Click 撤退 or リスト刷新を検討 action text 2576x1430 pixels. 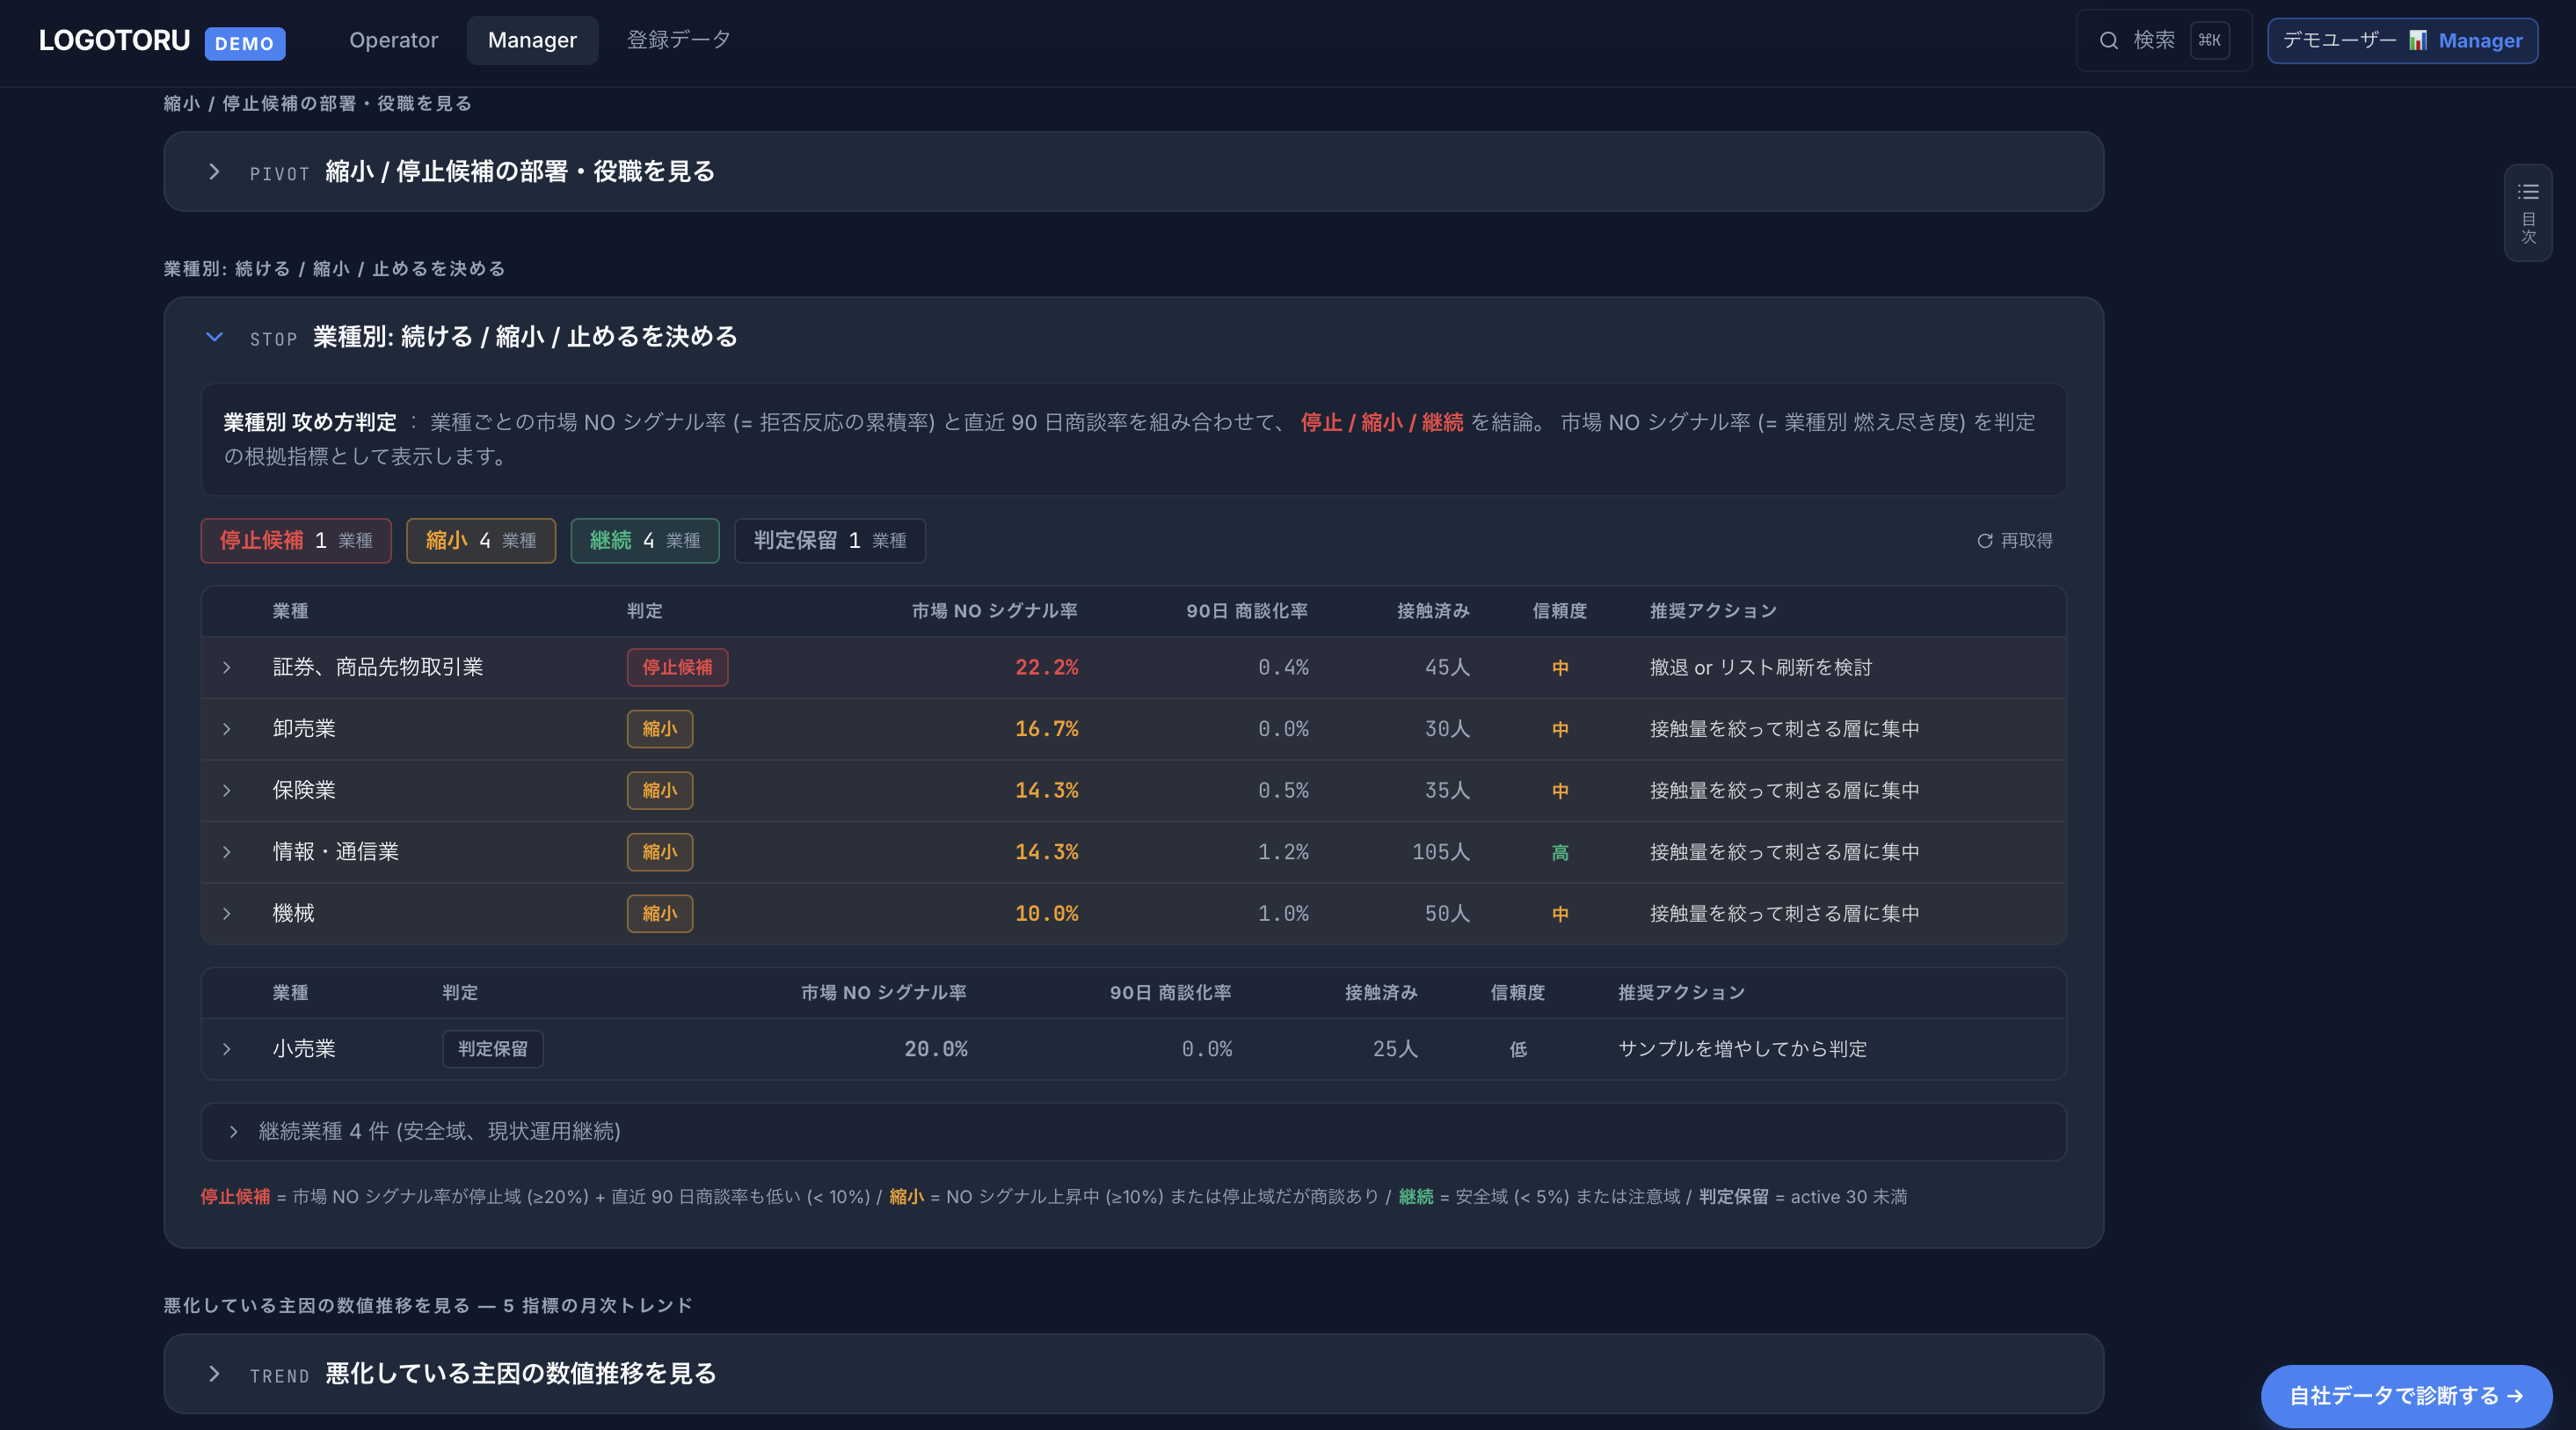[x=1761, y=667]
